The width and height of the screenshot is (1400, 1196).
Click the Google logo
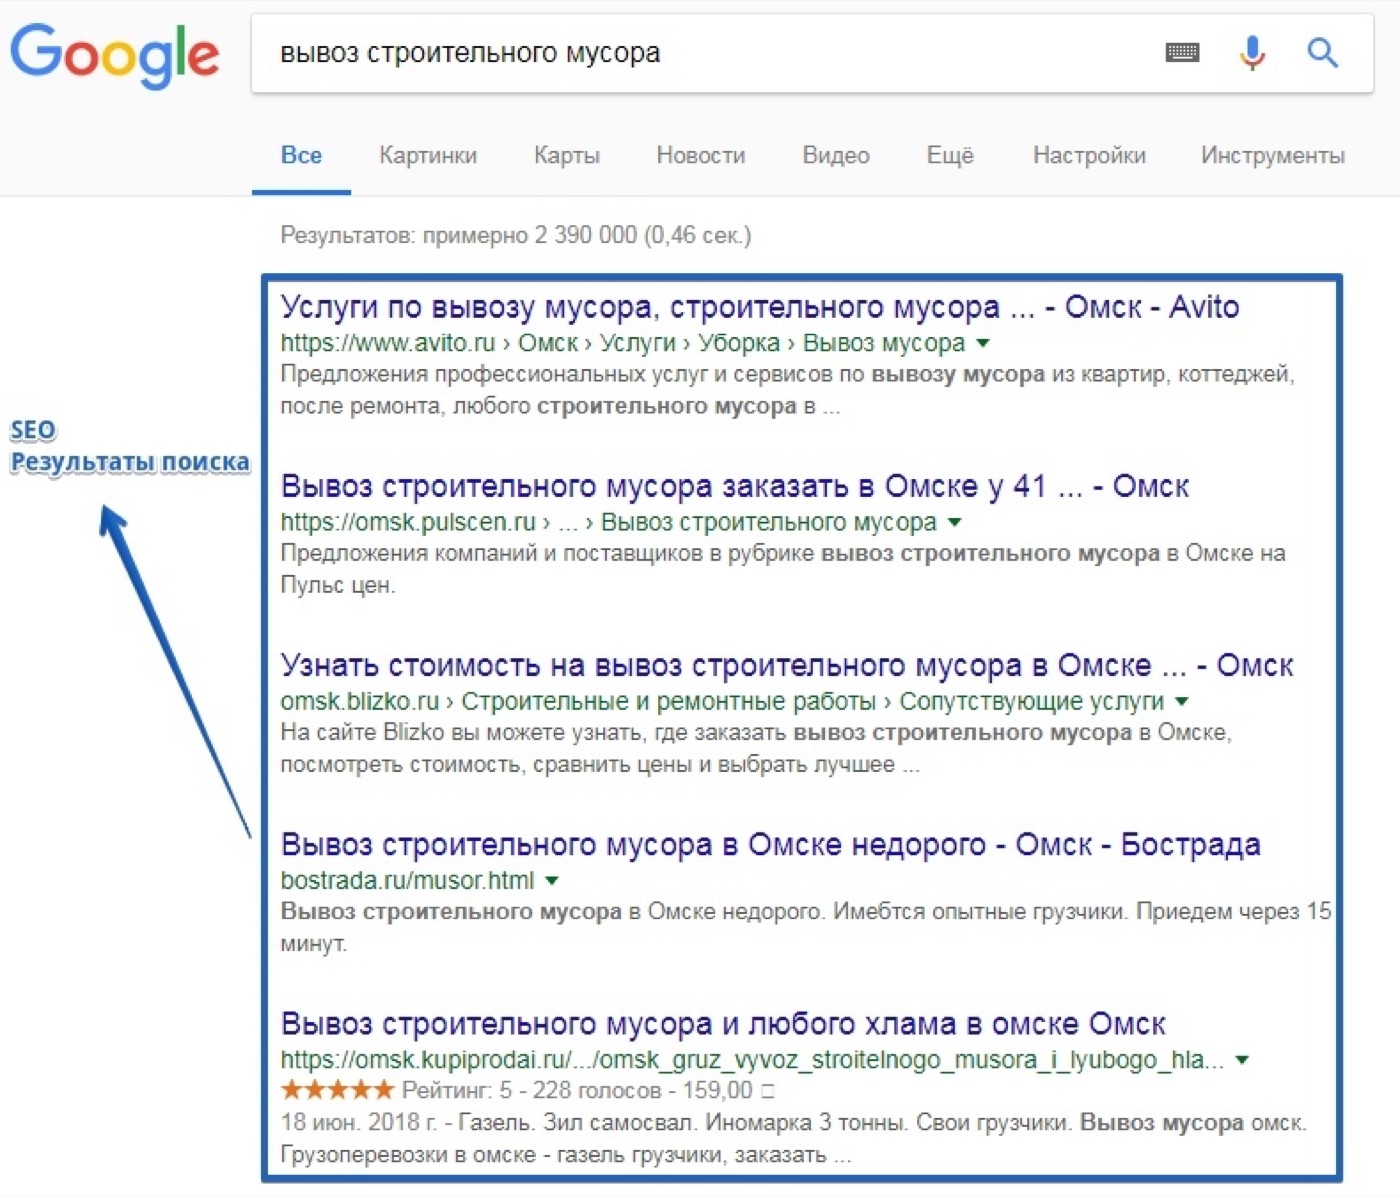(x=114, y=56)
